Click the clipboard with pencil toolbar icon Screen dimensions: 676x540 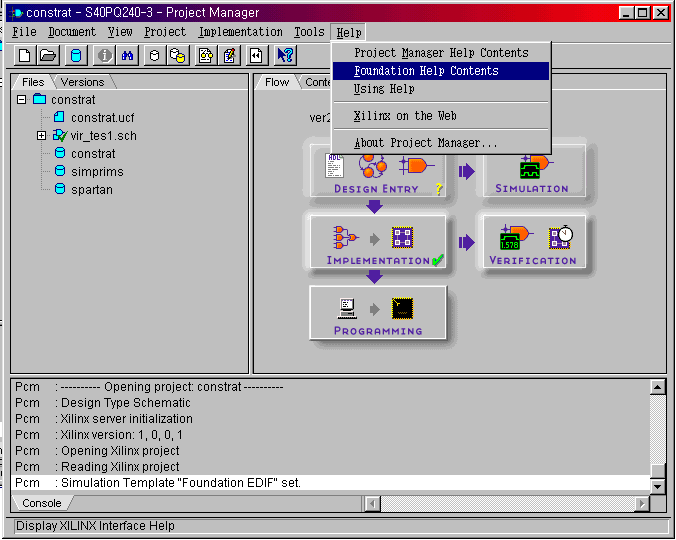pyautogui.click(x=229, y=56)
